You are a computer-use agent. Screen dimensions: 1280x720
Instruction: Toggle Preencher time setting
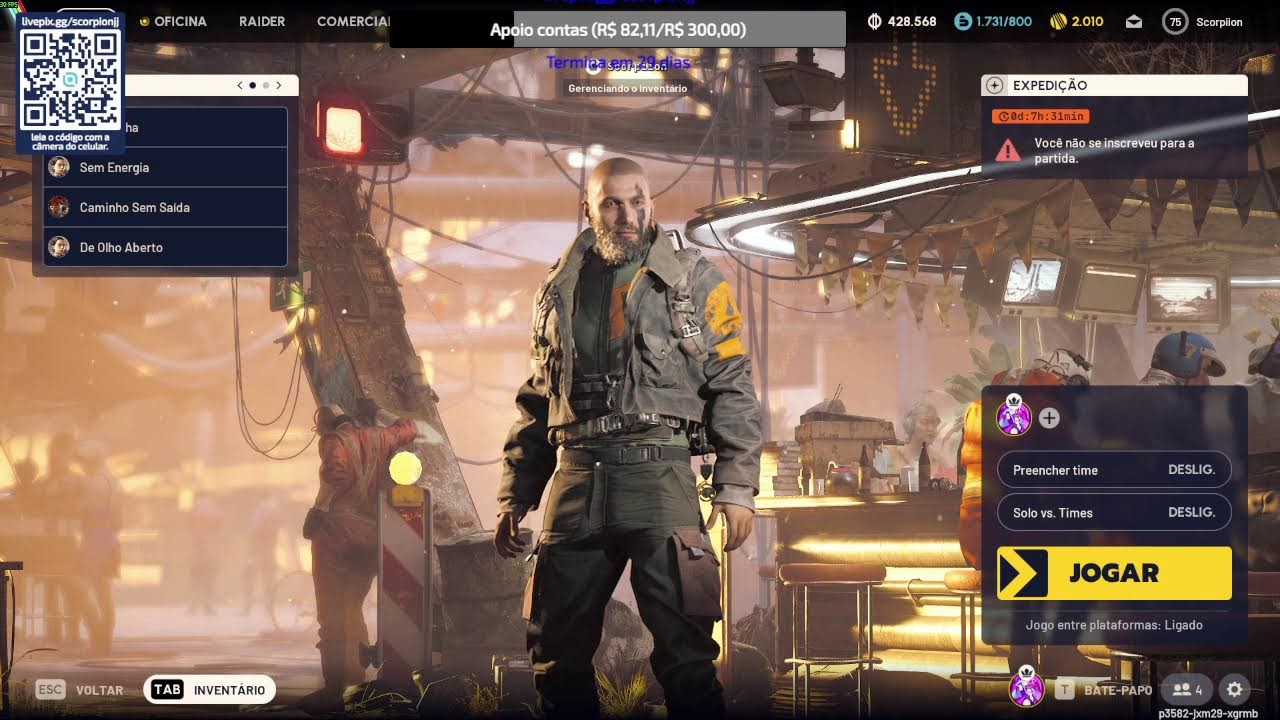coord(1114,470)
